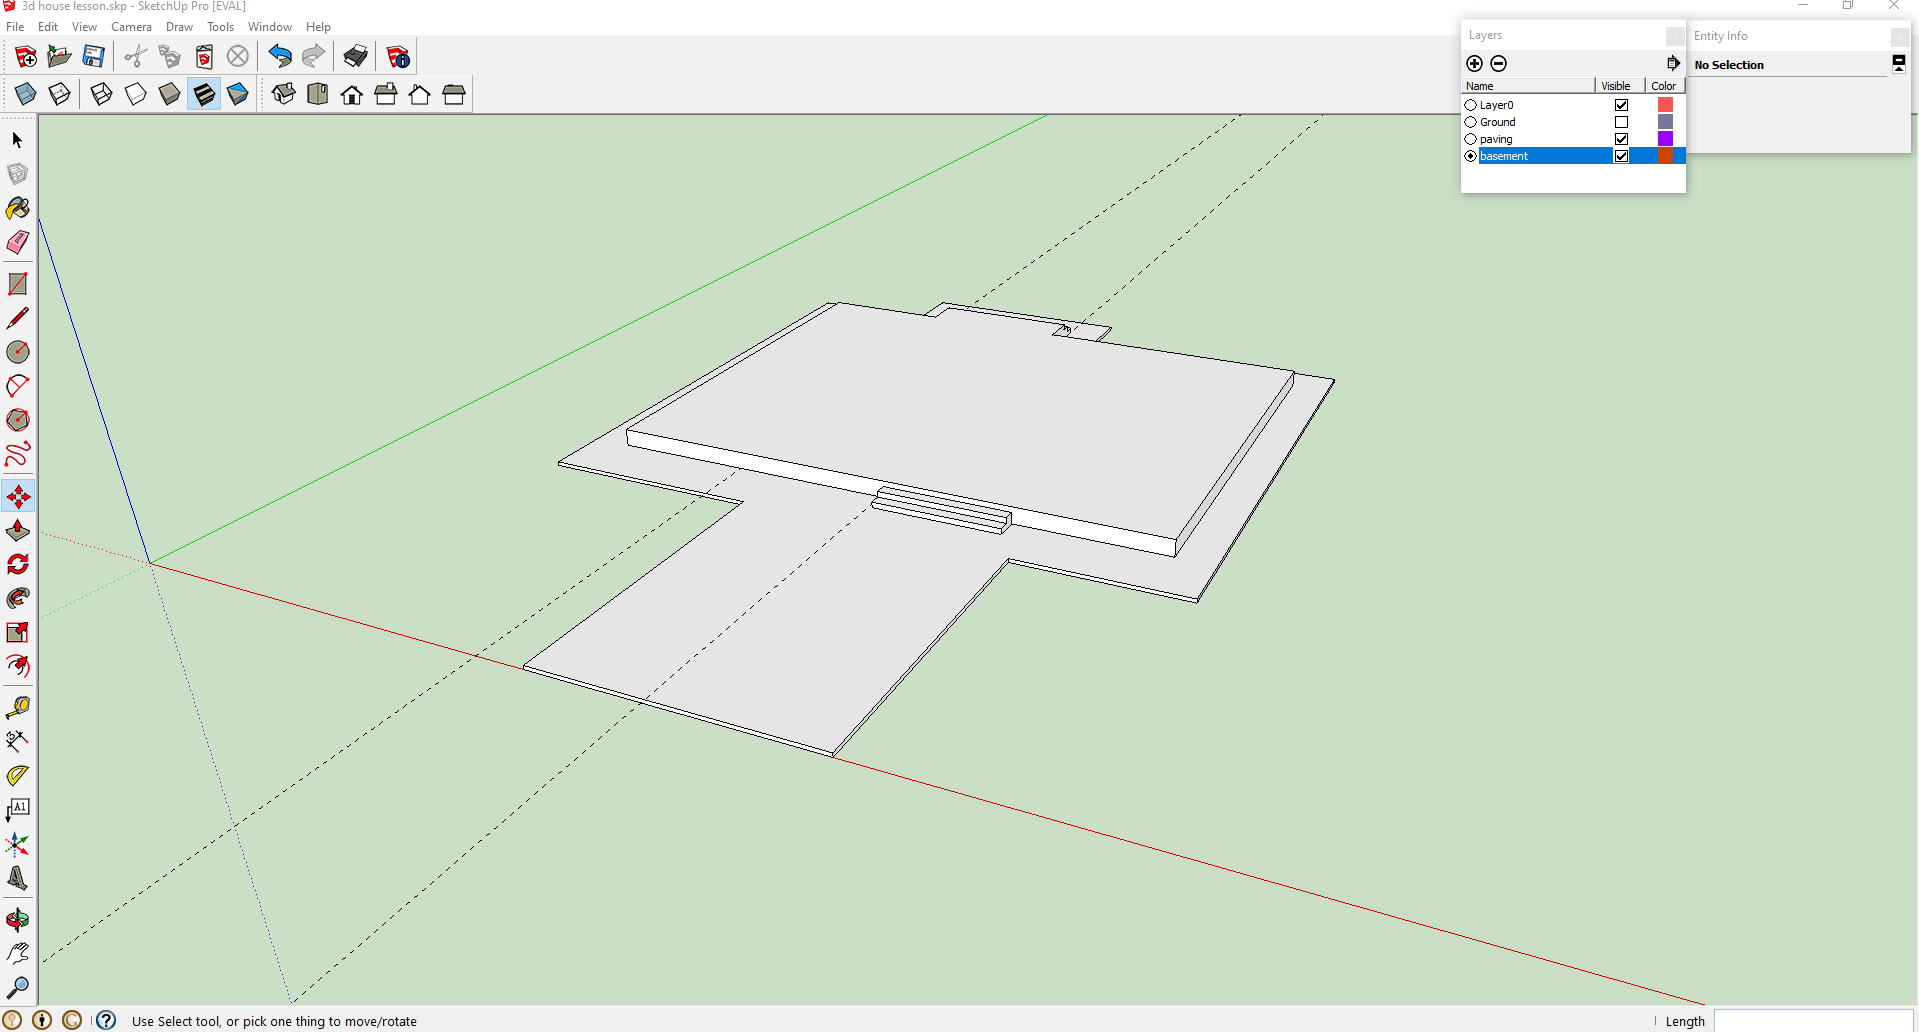The image size is (1919, 1032).
Task: Switch to Iso camera view
Action: (283, 94)
